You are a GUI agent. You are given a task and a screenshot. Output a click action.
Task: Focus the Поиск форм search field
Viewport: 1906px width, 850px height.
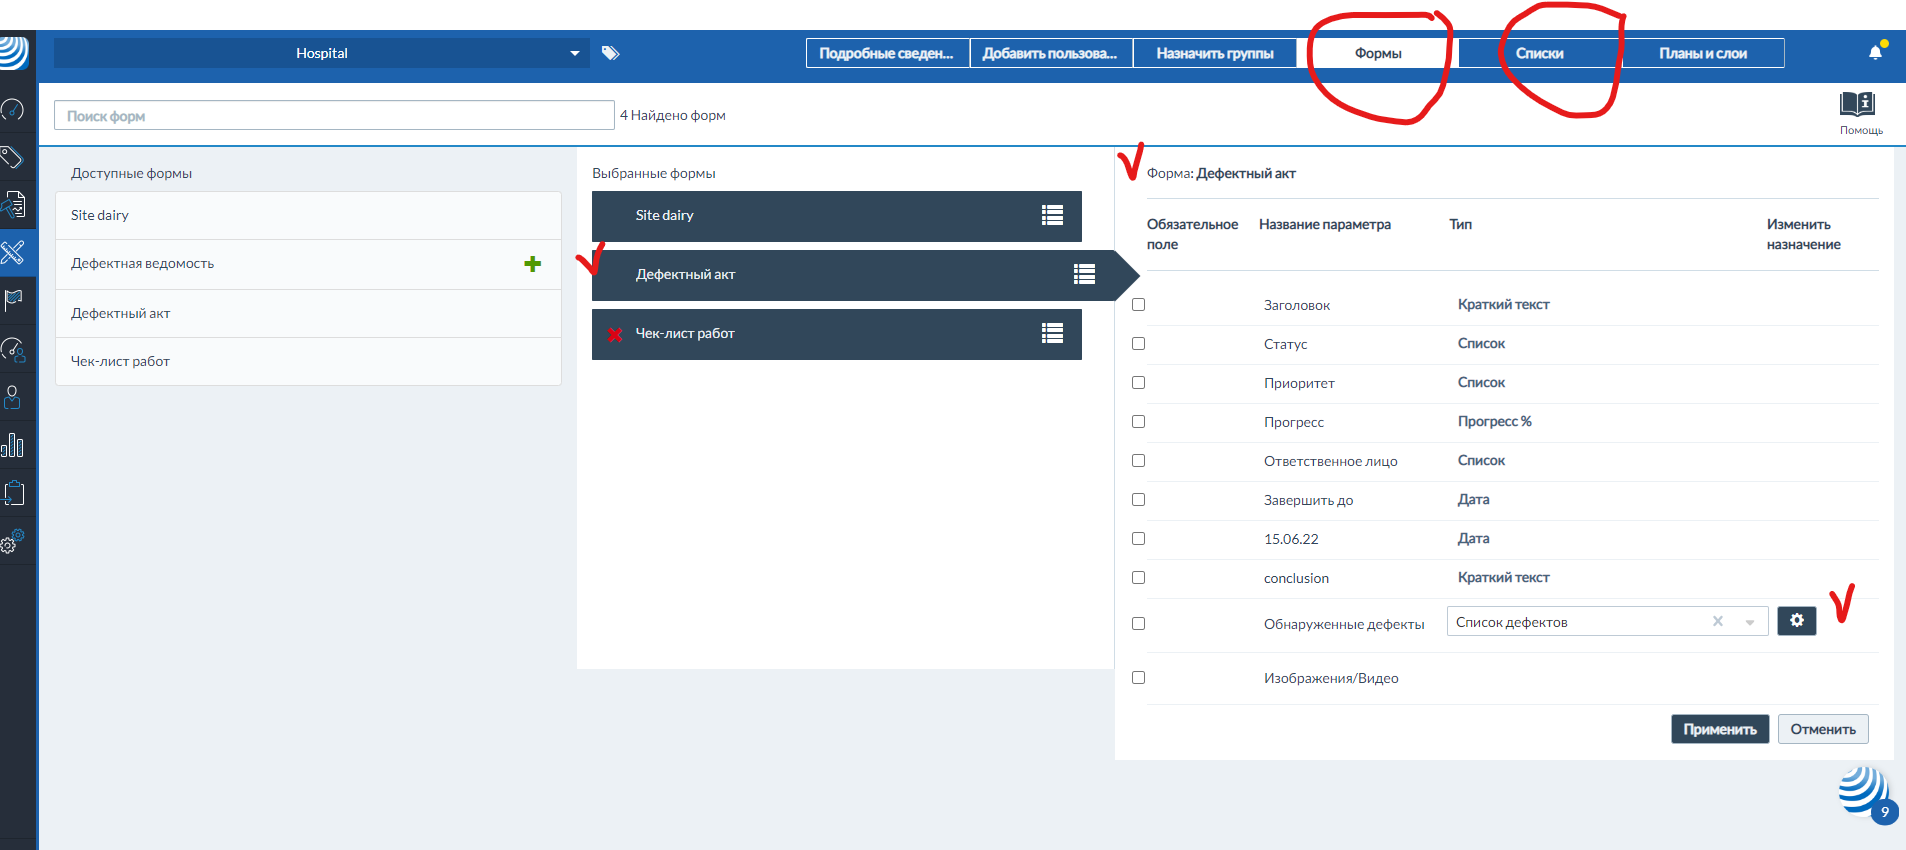pyautogui.click(x=334, y=116)
